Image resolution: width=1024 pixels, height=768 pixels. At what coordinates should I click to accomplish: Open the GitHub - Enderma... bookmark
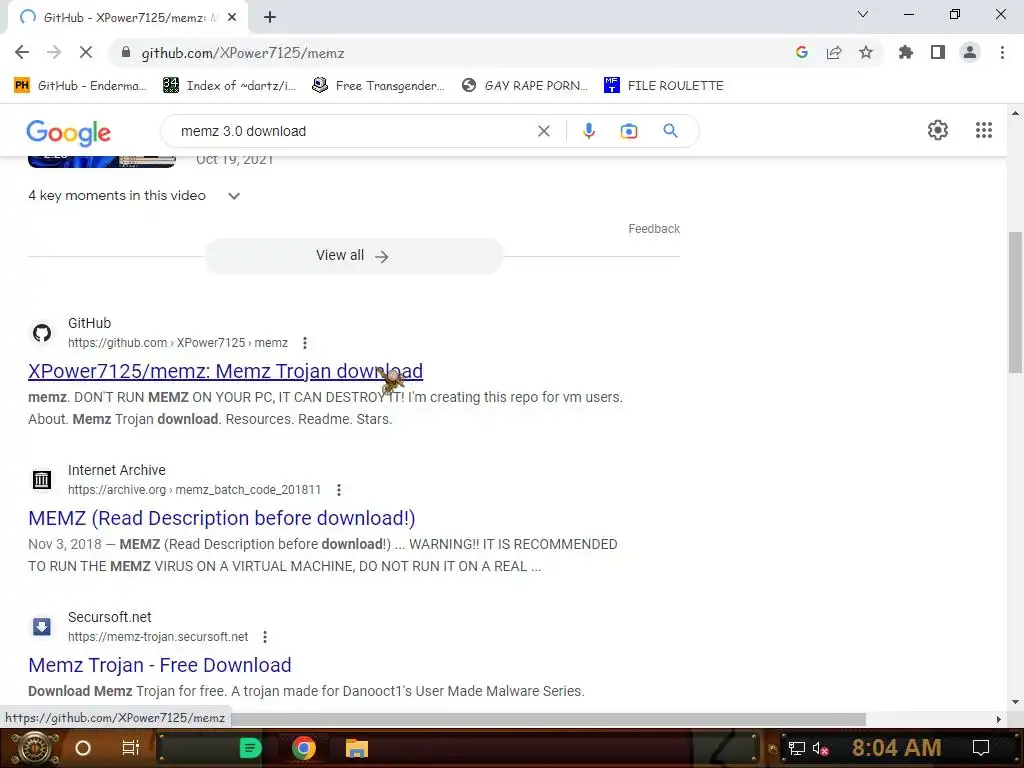pos(80,86)
